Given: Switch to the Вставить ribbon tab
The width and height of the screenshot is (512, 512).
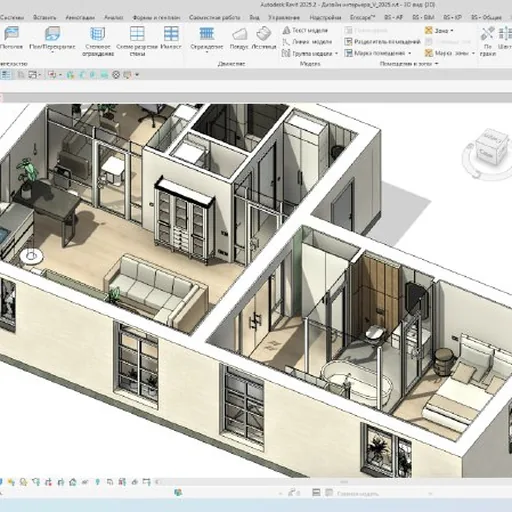Looking at the screenshot, I should tap(45, 17).
